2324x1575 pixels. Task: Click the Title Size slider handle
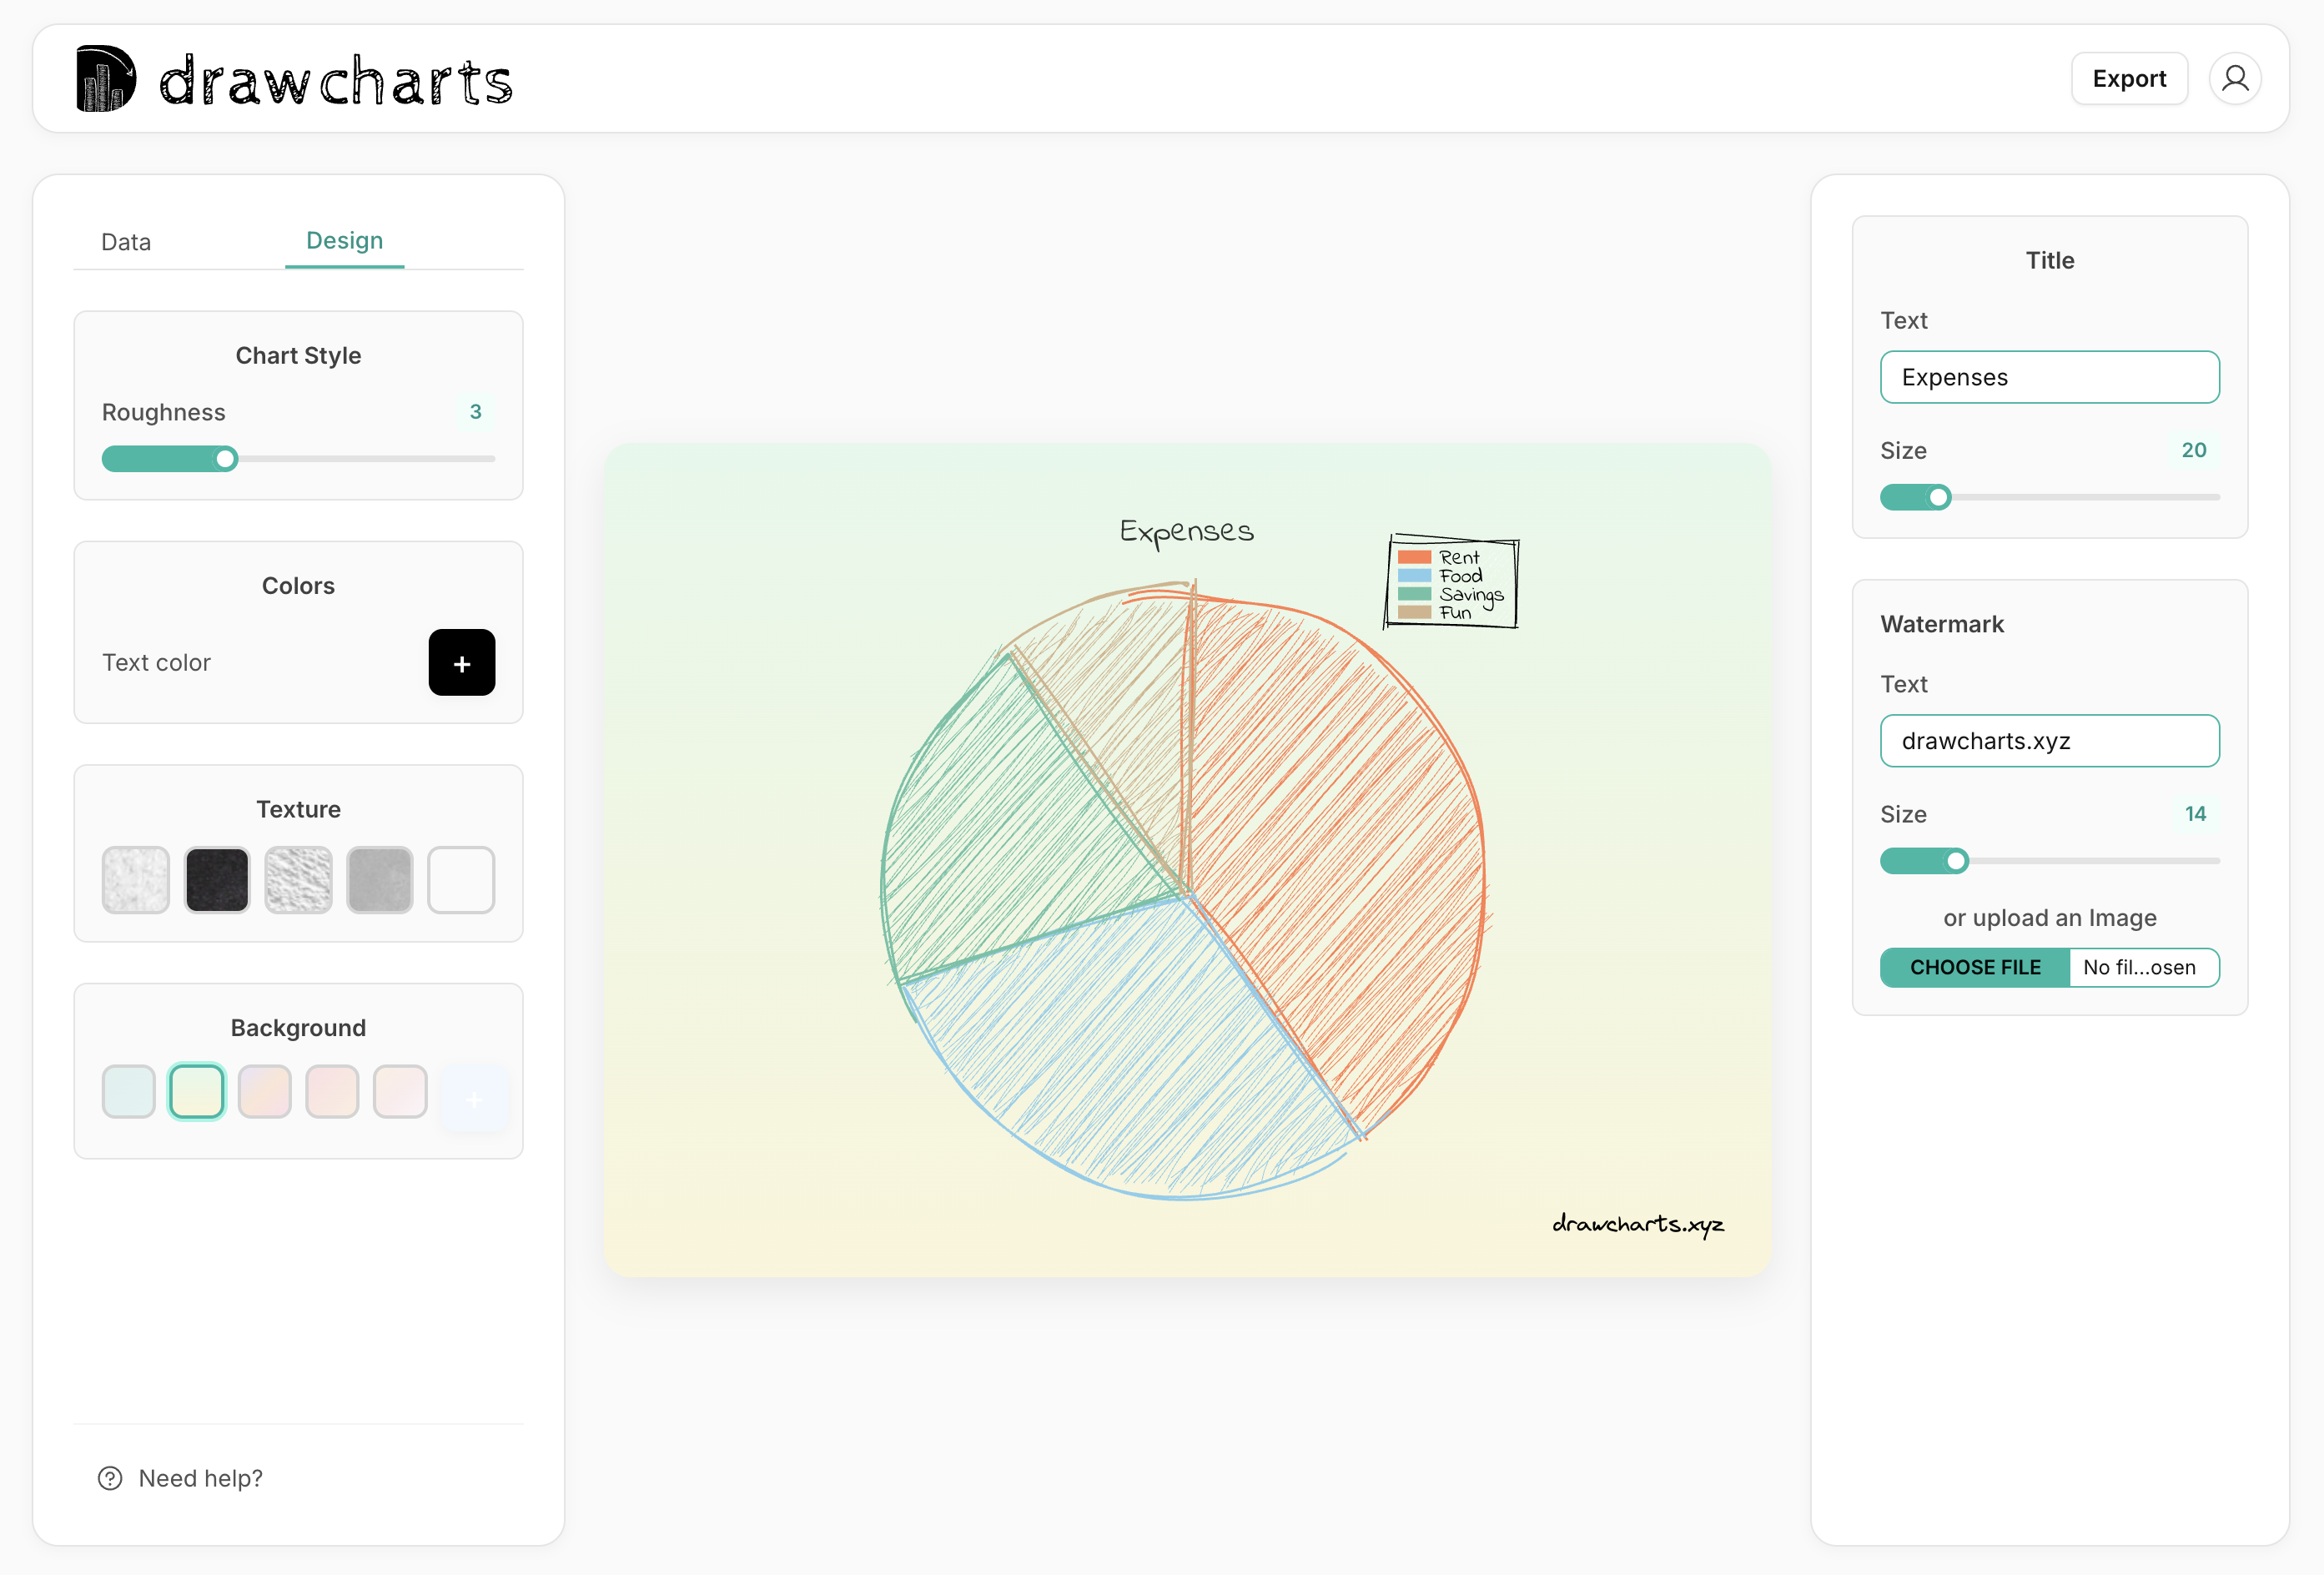coord(1938,497)
